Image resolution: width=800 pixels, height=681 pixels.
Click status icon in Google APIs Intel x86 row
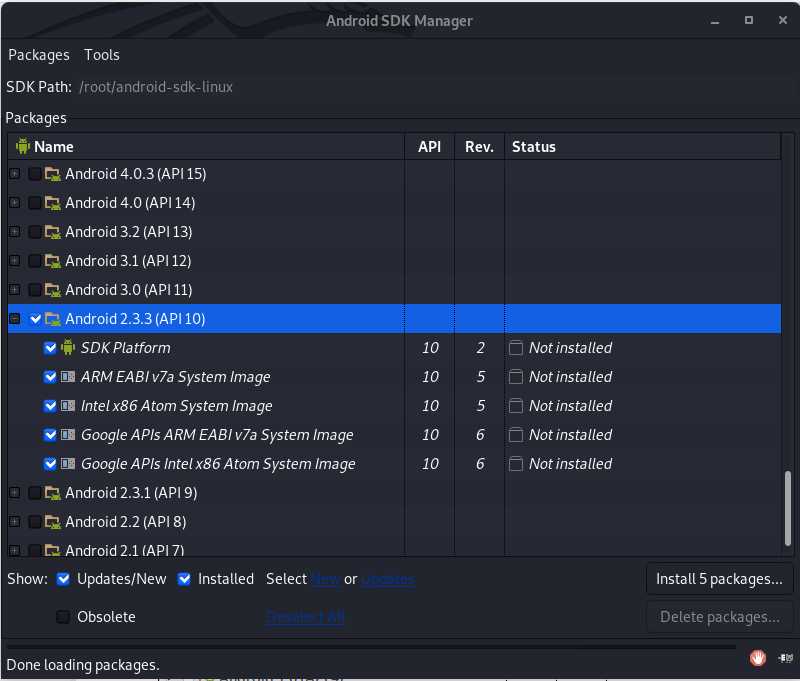(516, 464)
